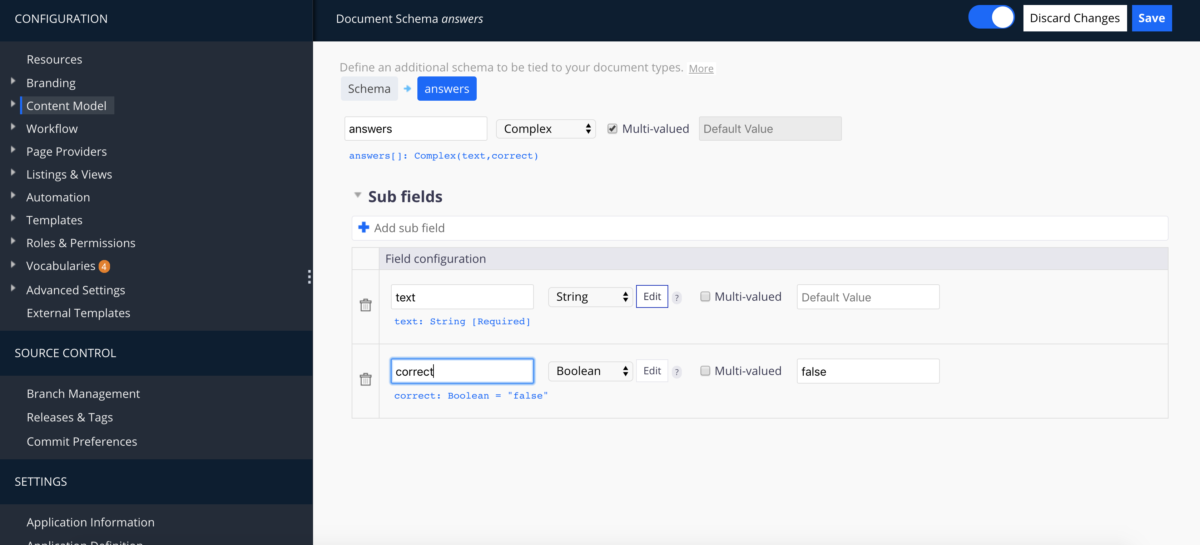Viewport: 1200px width, 545px height.
Task: Delete the text sub field with trash icon
Action: click(366, 305)
